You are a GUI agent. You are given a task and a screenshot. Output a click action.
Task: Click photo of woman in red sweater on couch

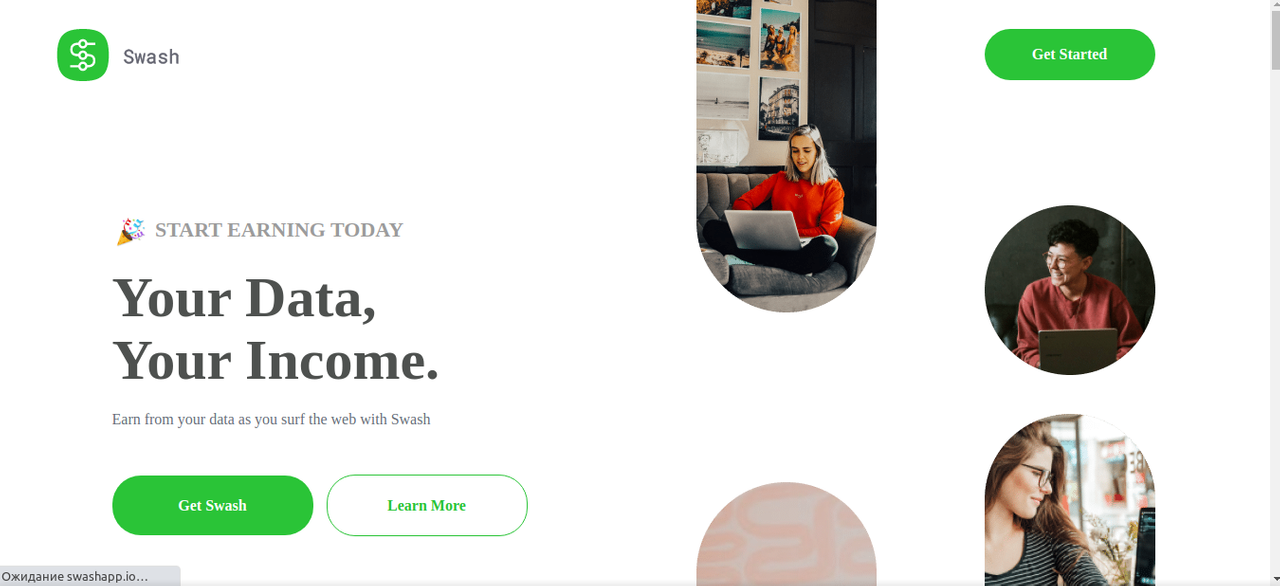pyautogui.click(x=786, y=156)
